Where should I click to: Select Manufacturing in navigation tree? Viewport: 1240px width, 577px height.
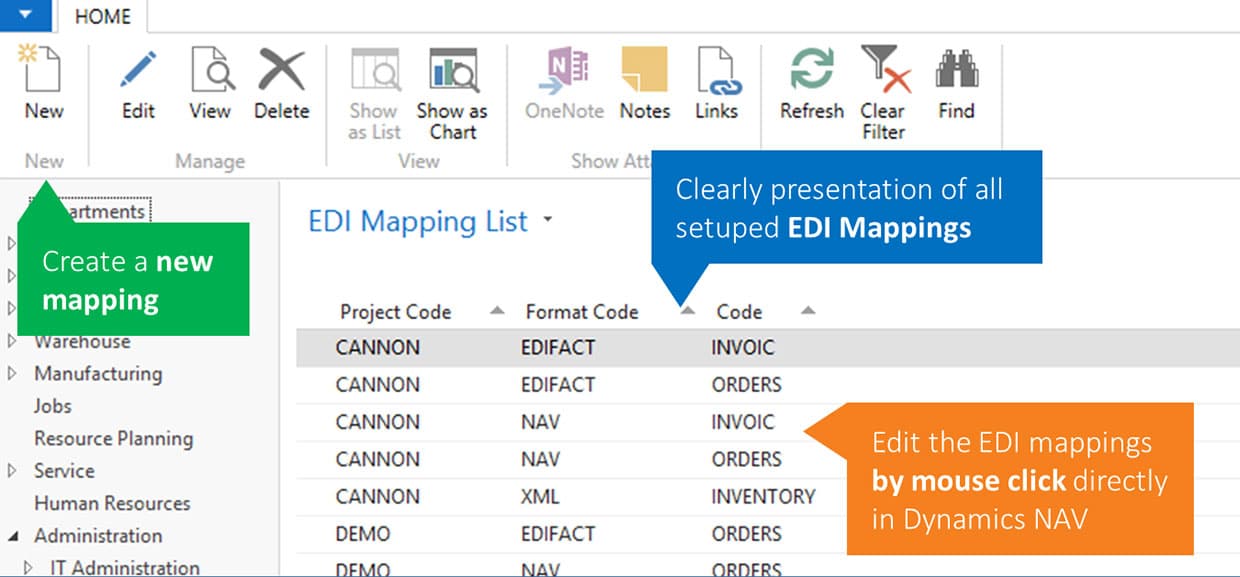click(x=98, y=373)
